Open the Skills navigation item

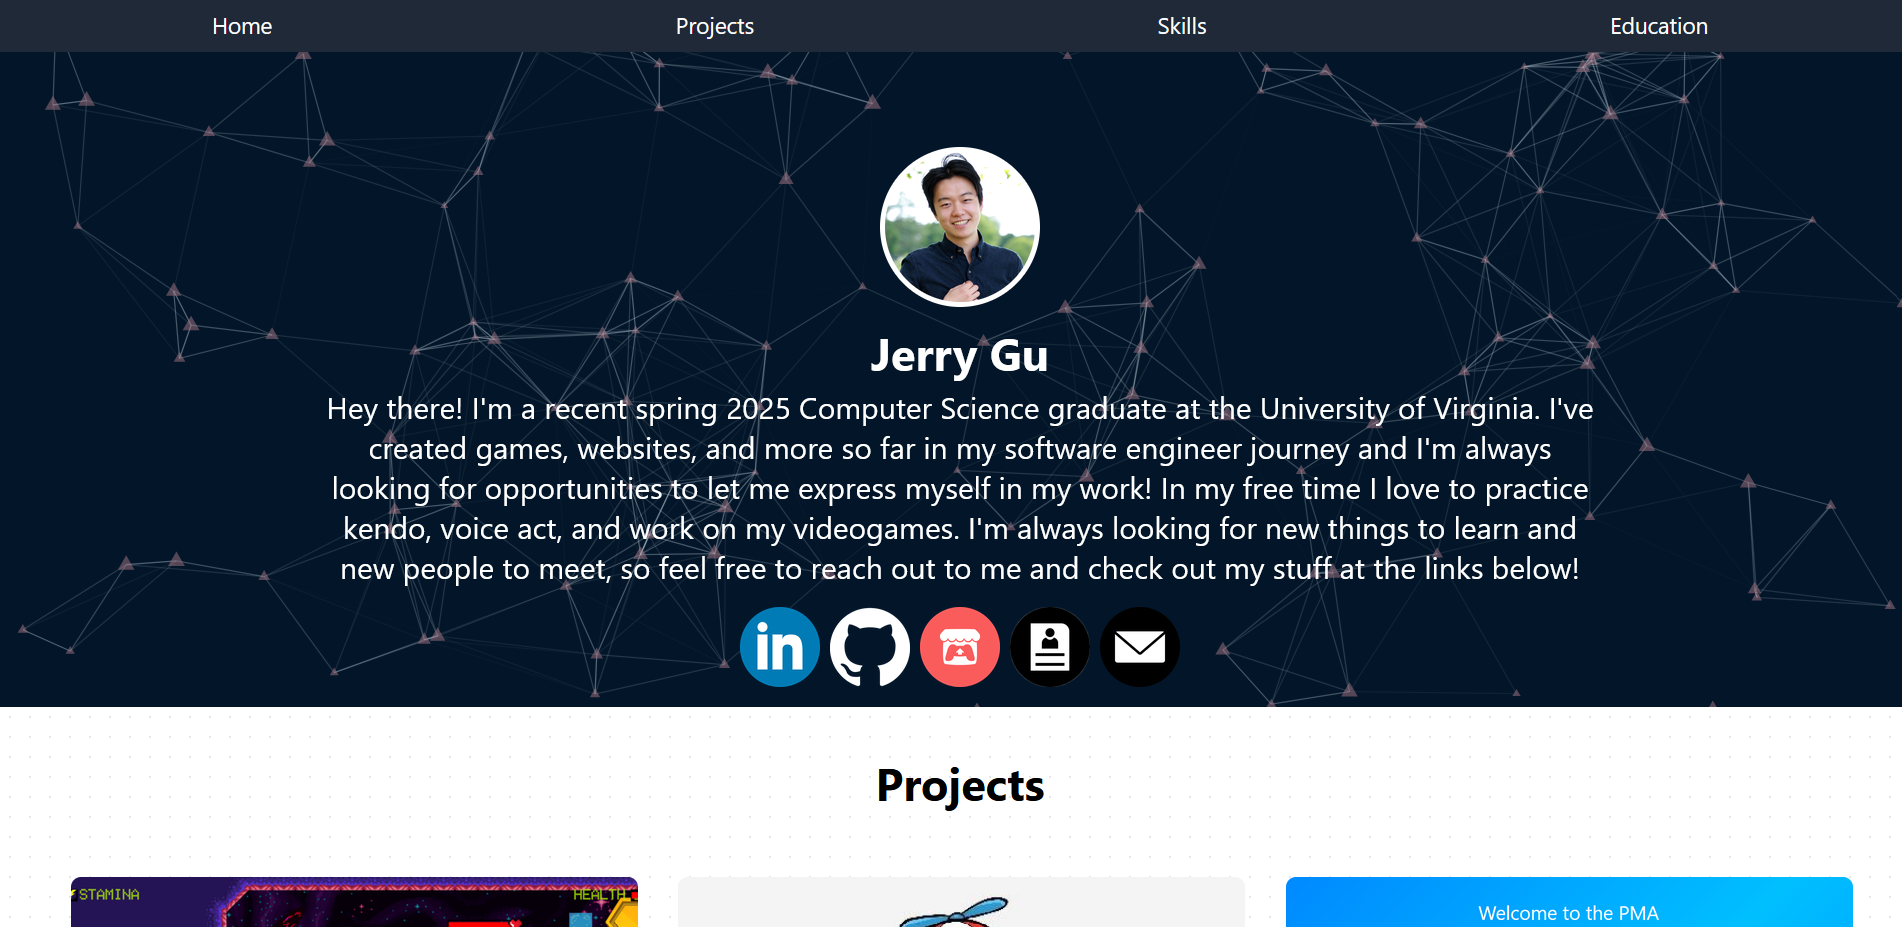1182,26
